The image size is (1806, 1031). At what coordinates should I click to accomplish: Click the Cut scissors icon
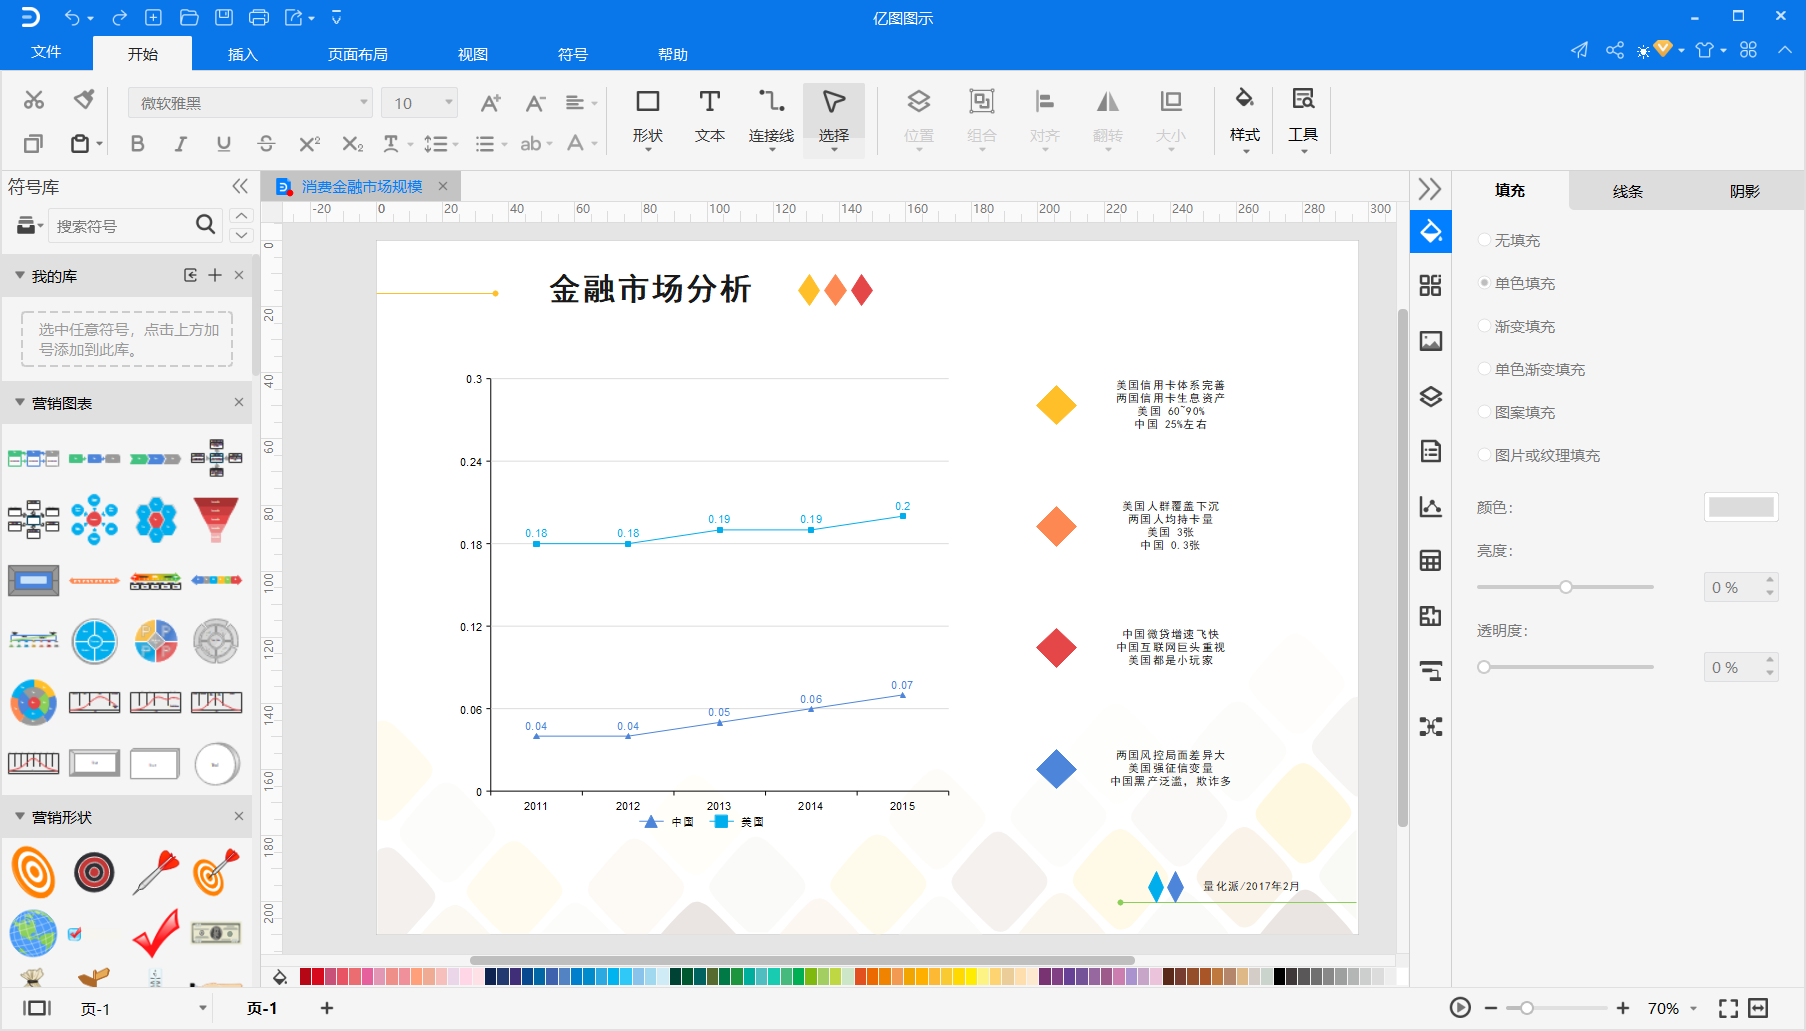click(x=34, y=100)
